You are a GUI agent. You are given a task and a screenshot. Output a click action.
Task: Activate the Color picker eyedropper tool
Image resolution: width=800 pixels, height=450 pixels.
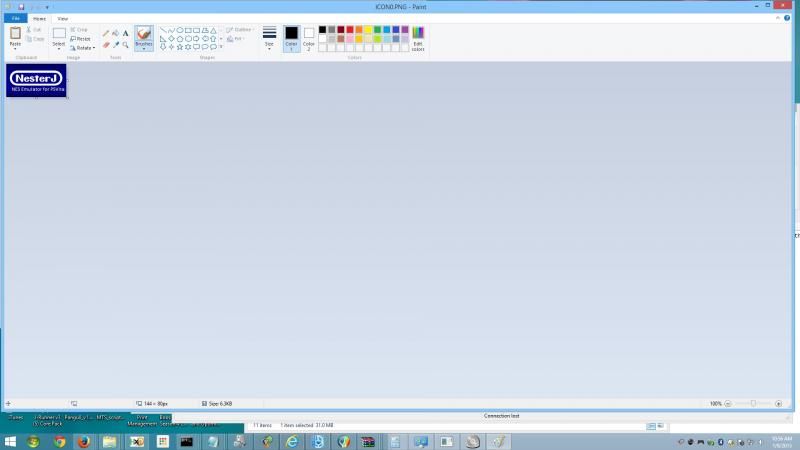(115, 44)
